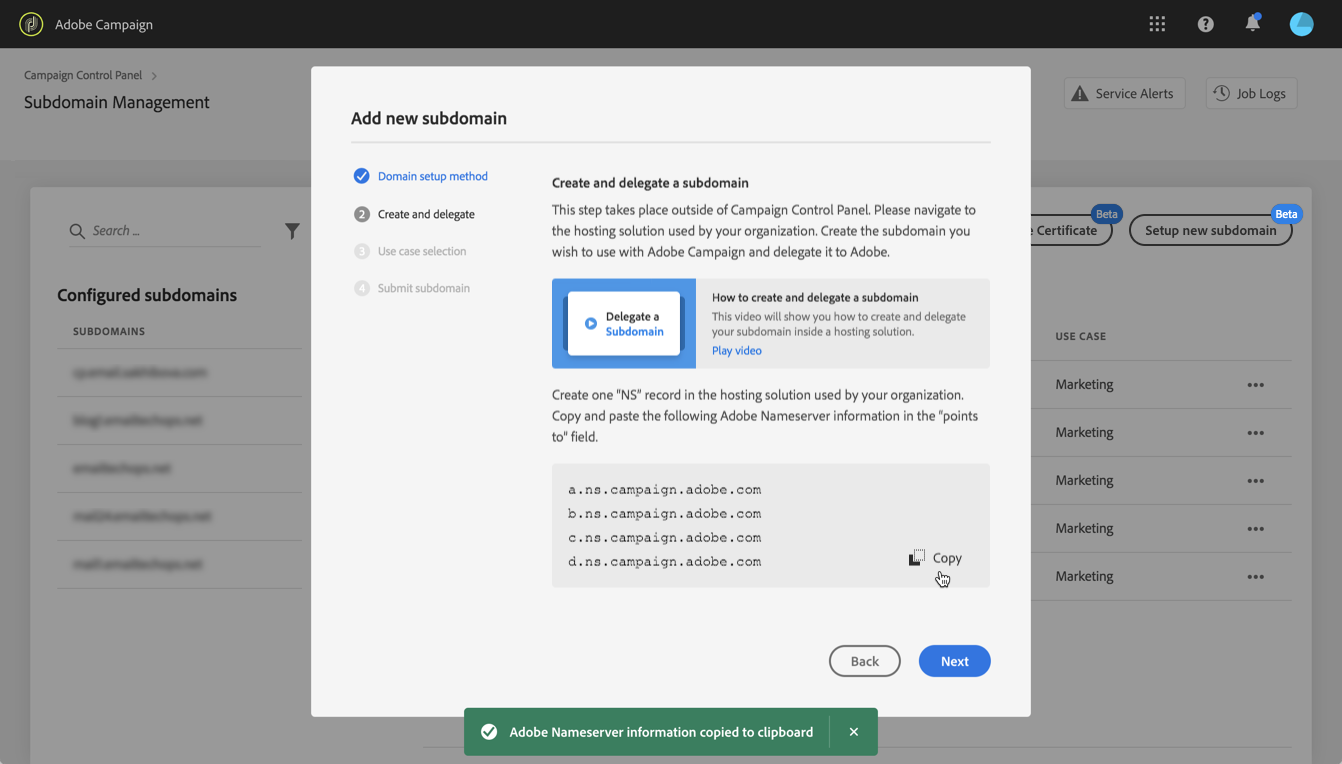The width and height of the screenshot is (1342, 764).
Task: Click the USE CASE column header
Action: tap(1080, 337)
